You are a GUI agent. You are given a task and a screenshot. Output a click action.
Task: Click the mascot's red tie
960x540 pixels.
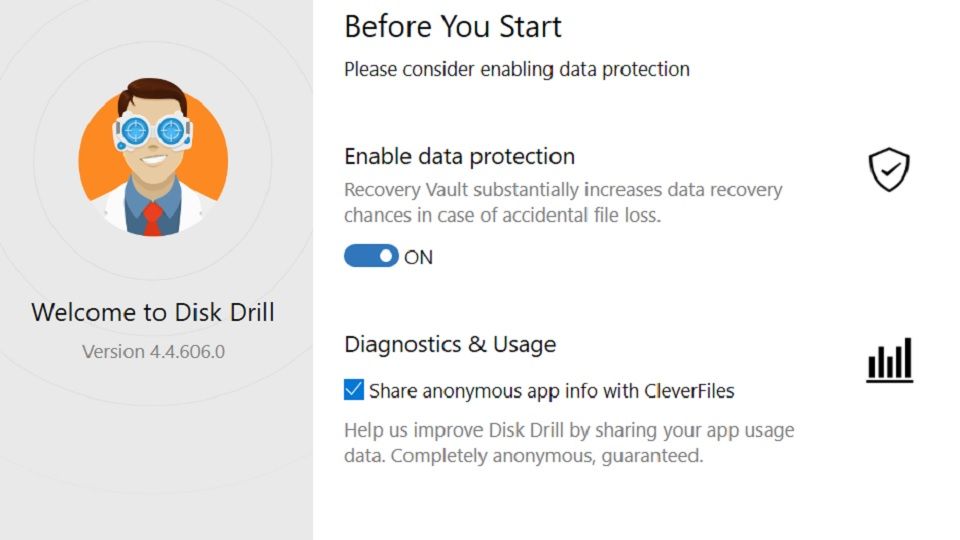coord(151,217)
